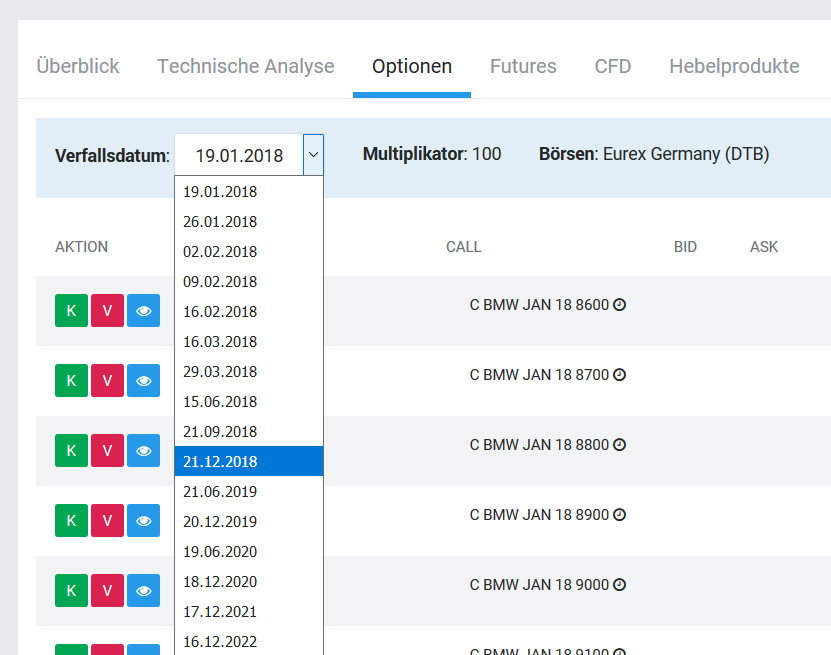831x655 pixels.
Task: Open call option C BMW JAN 18 8900
Action: pyautogui.click(x=539, y=515)
